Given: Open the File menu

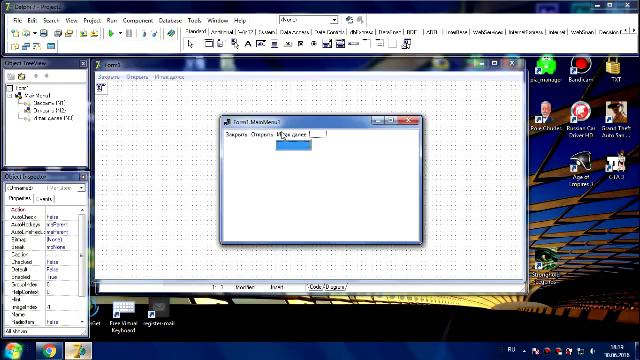Looking at the screenshot, I should pos(18,20).
